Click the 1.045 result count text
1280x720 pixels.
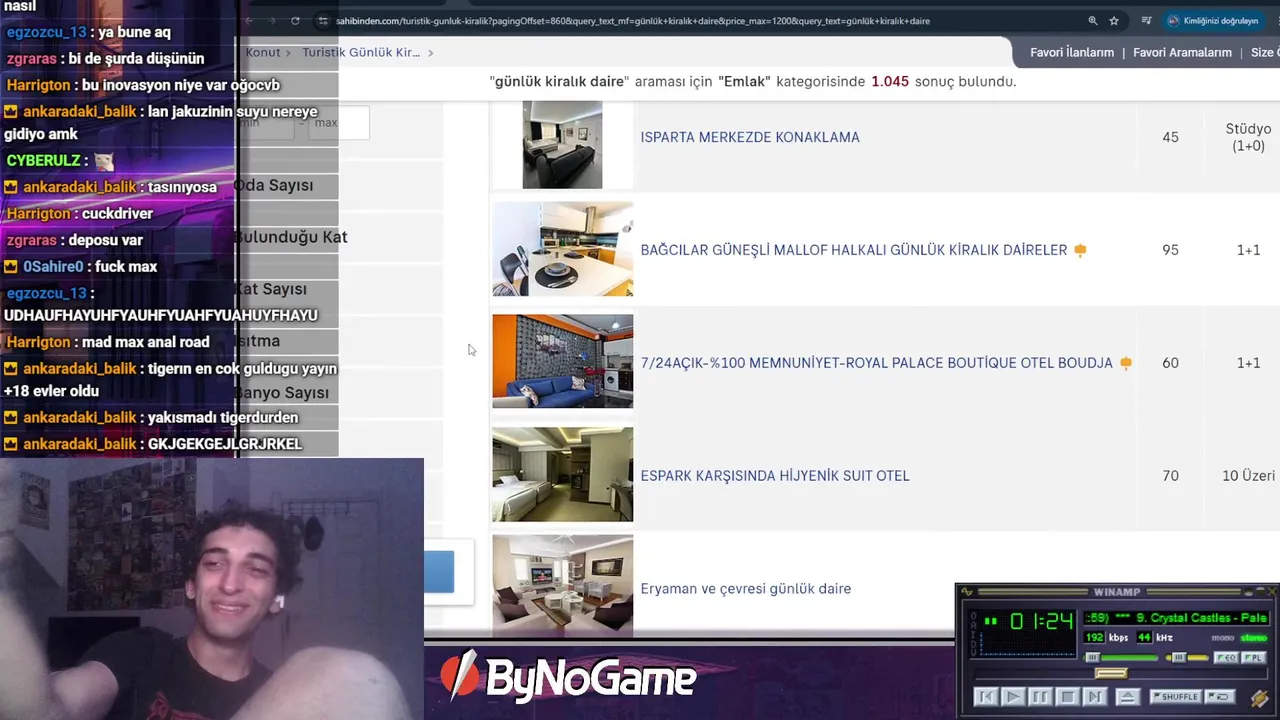pyautogui.click(x=890, y=82)
